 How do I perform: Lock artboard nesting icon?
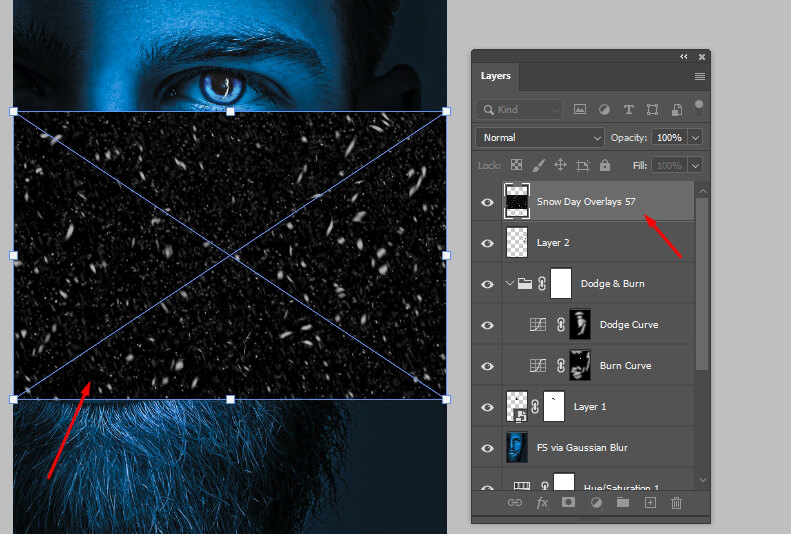[583, 165]
